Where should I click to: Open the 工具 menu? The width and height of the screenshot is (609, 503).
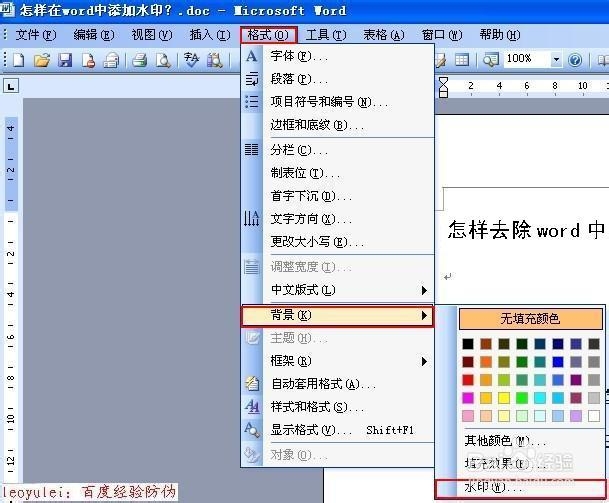[x=326, y=35]
